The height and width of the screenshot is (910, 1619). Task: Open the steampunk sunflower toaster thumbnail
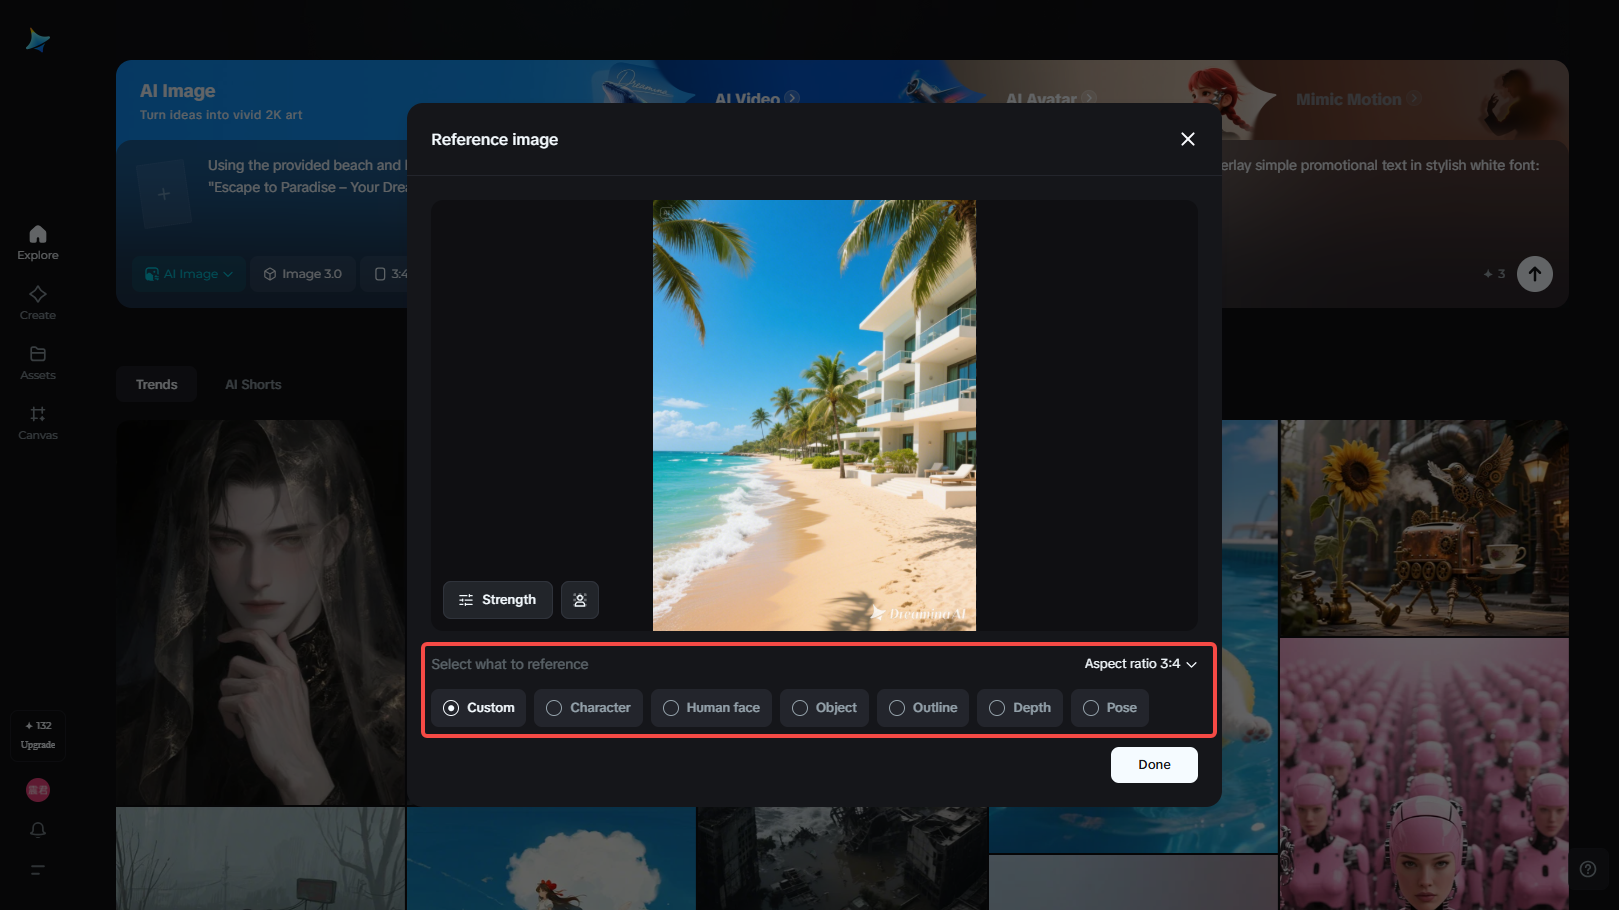[1424, 528]
